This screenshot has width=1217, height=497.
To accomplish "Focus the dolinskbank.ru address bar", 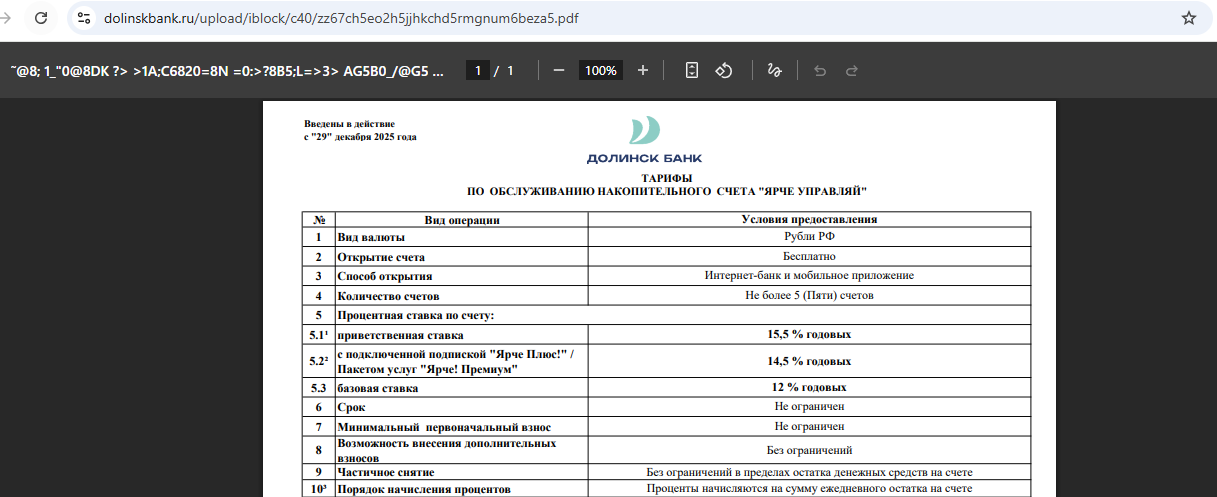I will pos(340,18).
